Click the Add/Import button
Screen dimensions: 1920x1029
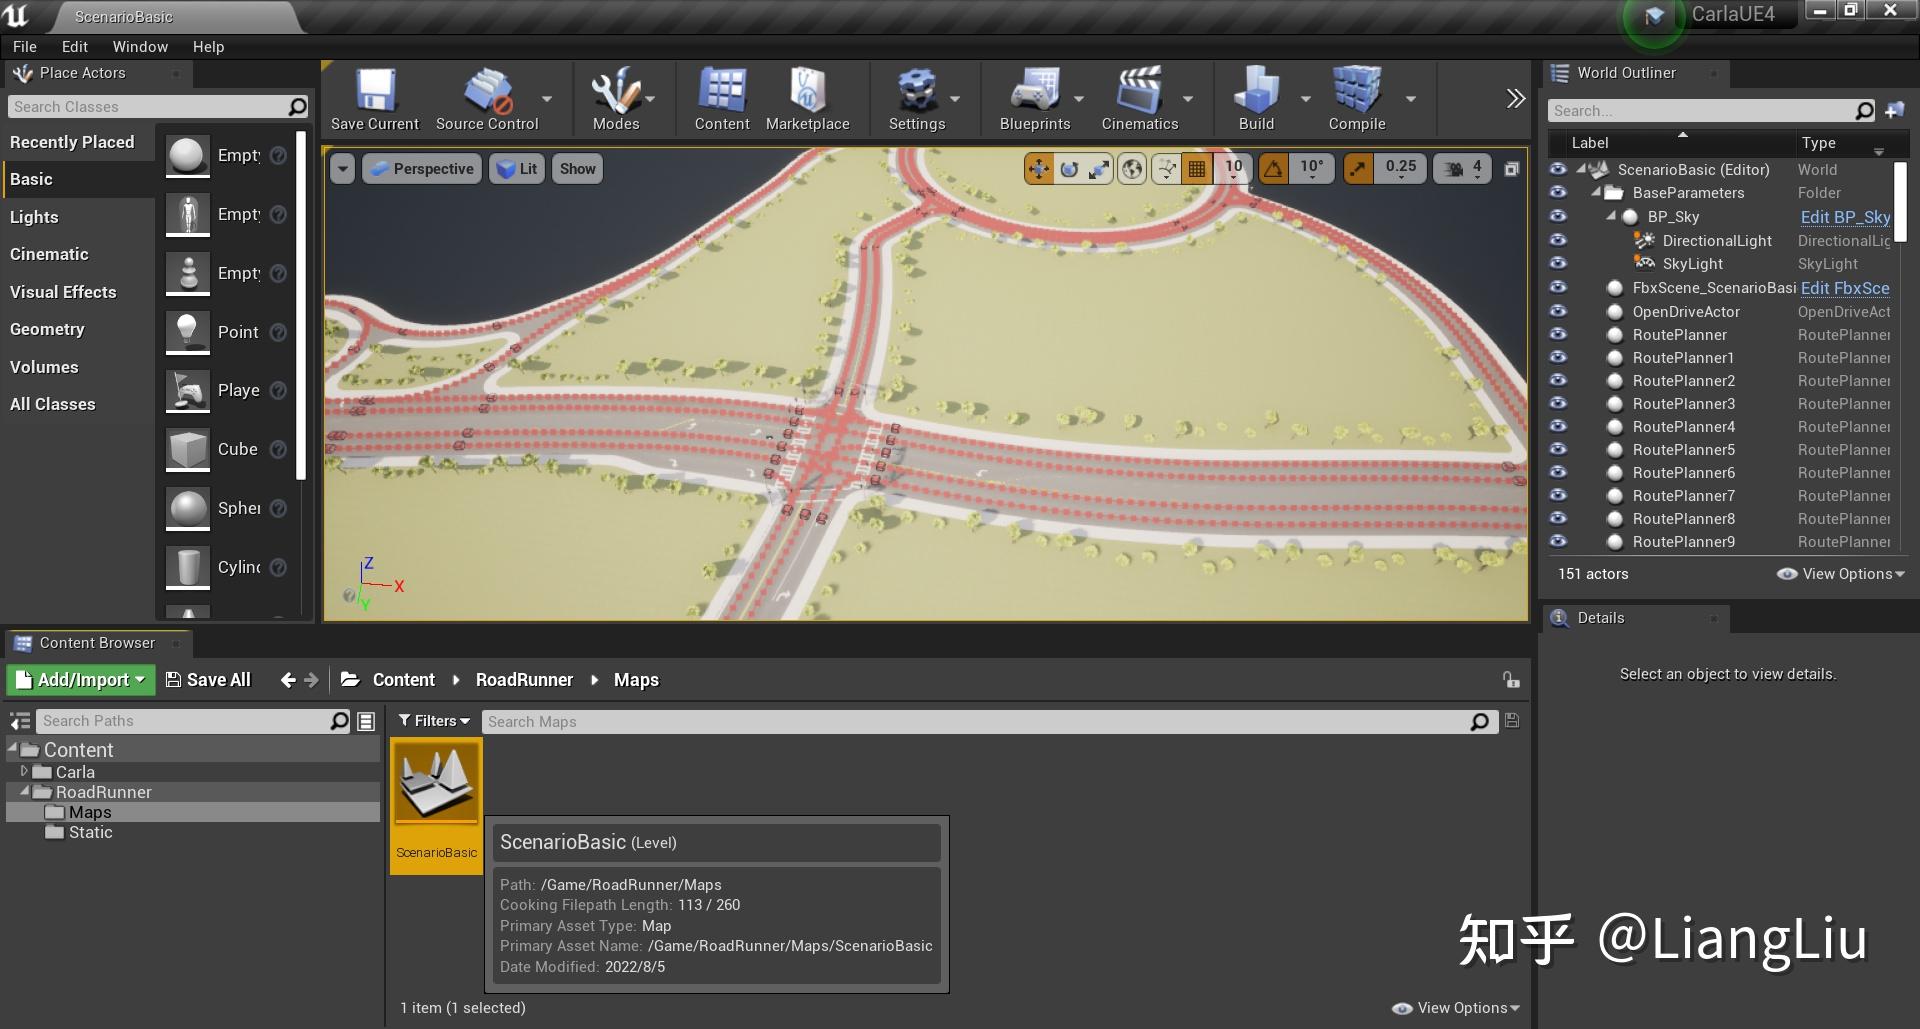81,680
